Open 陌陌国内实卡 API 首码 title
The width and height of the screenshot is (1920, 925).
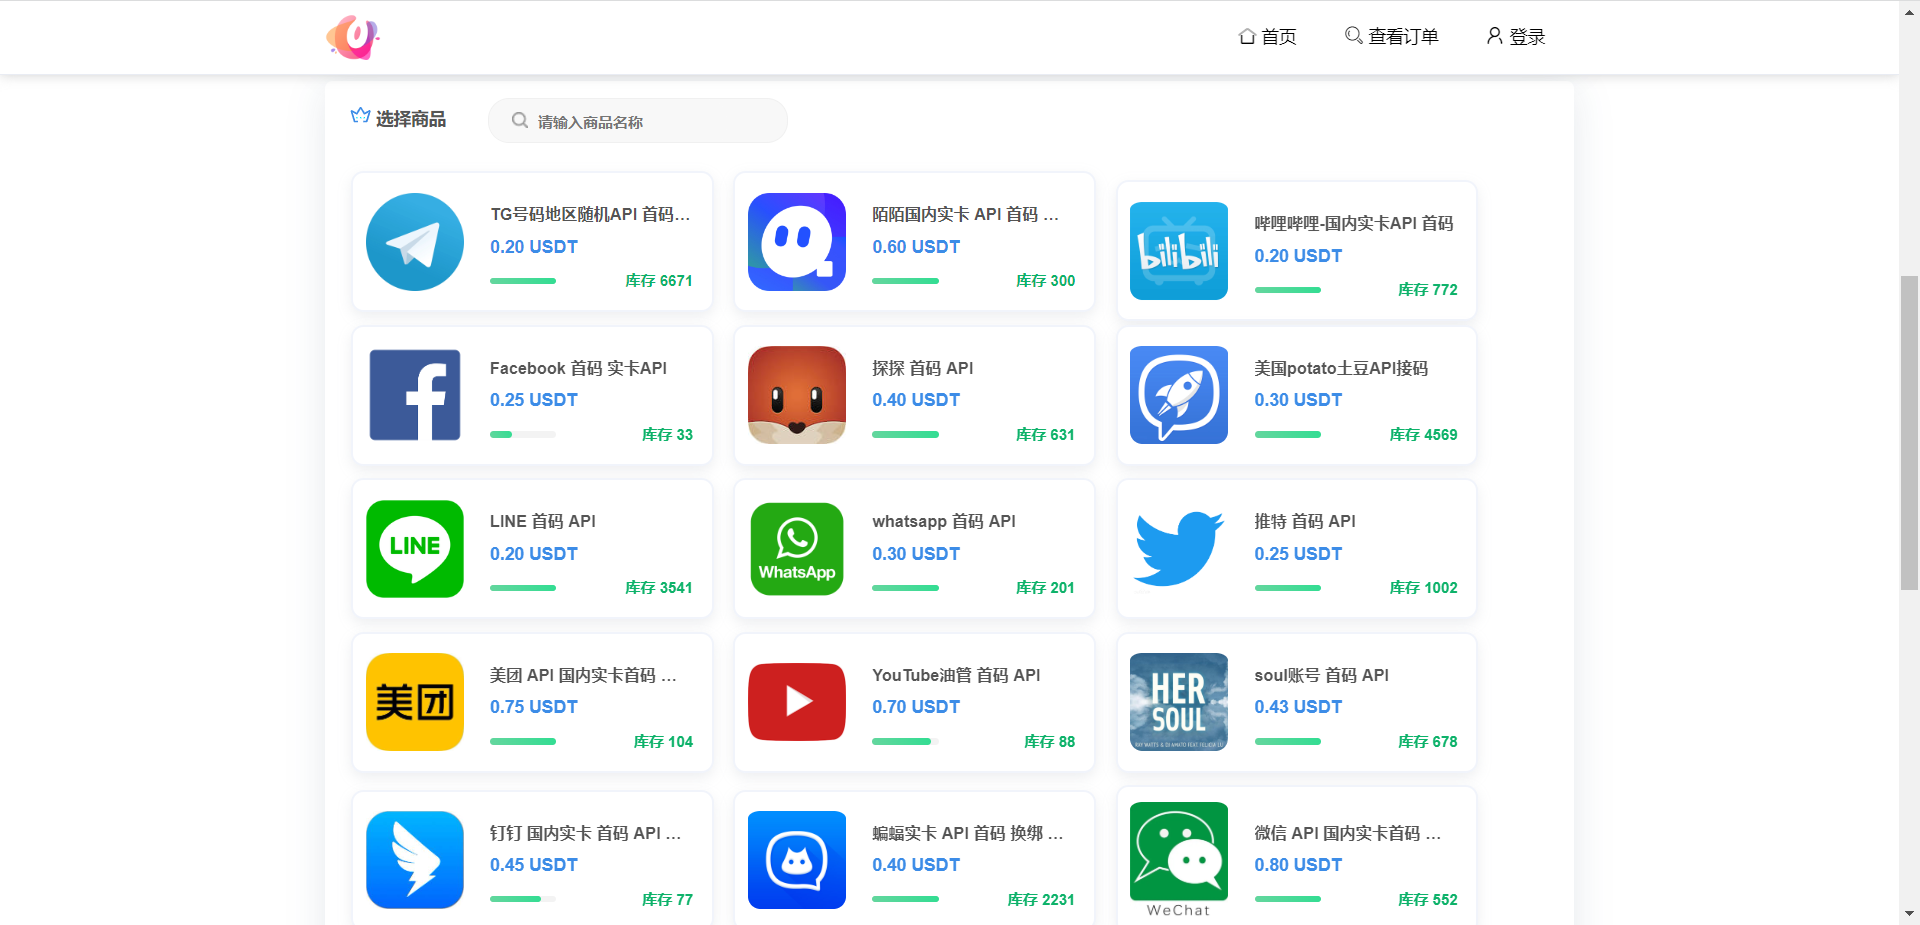coord(965,214)
